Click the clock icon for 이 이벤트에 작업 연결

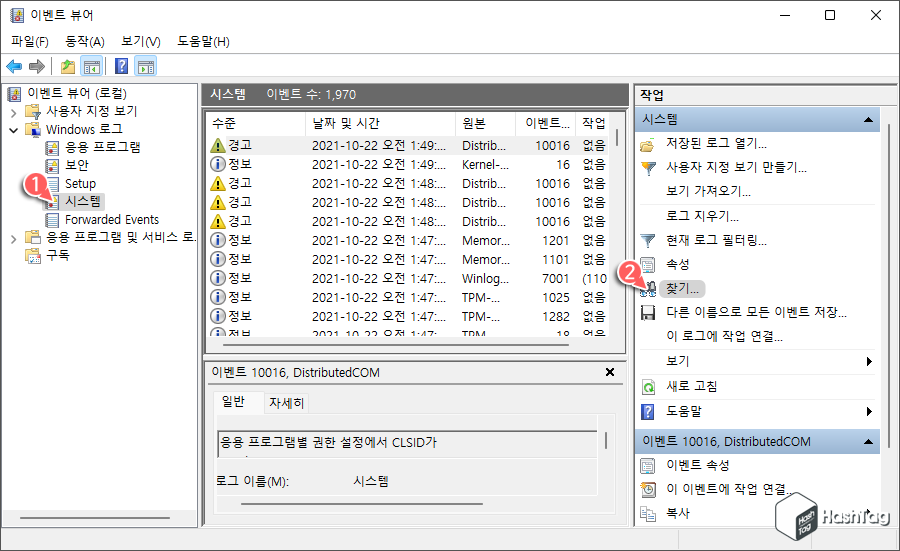click(647, 490)
